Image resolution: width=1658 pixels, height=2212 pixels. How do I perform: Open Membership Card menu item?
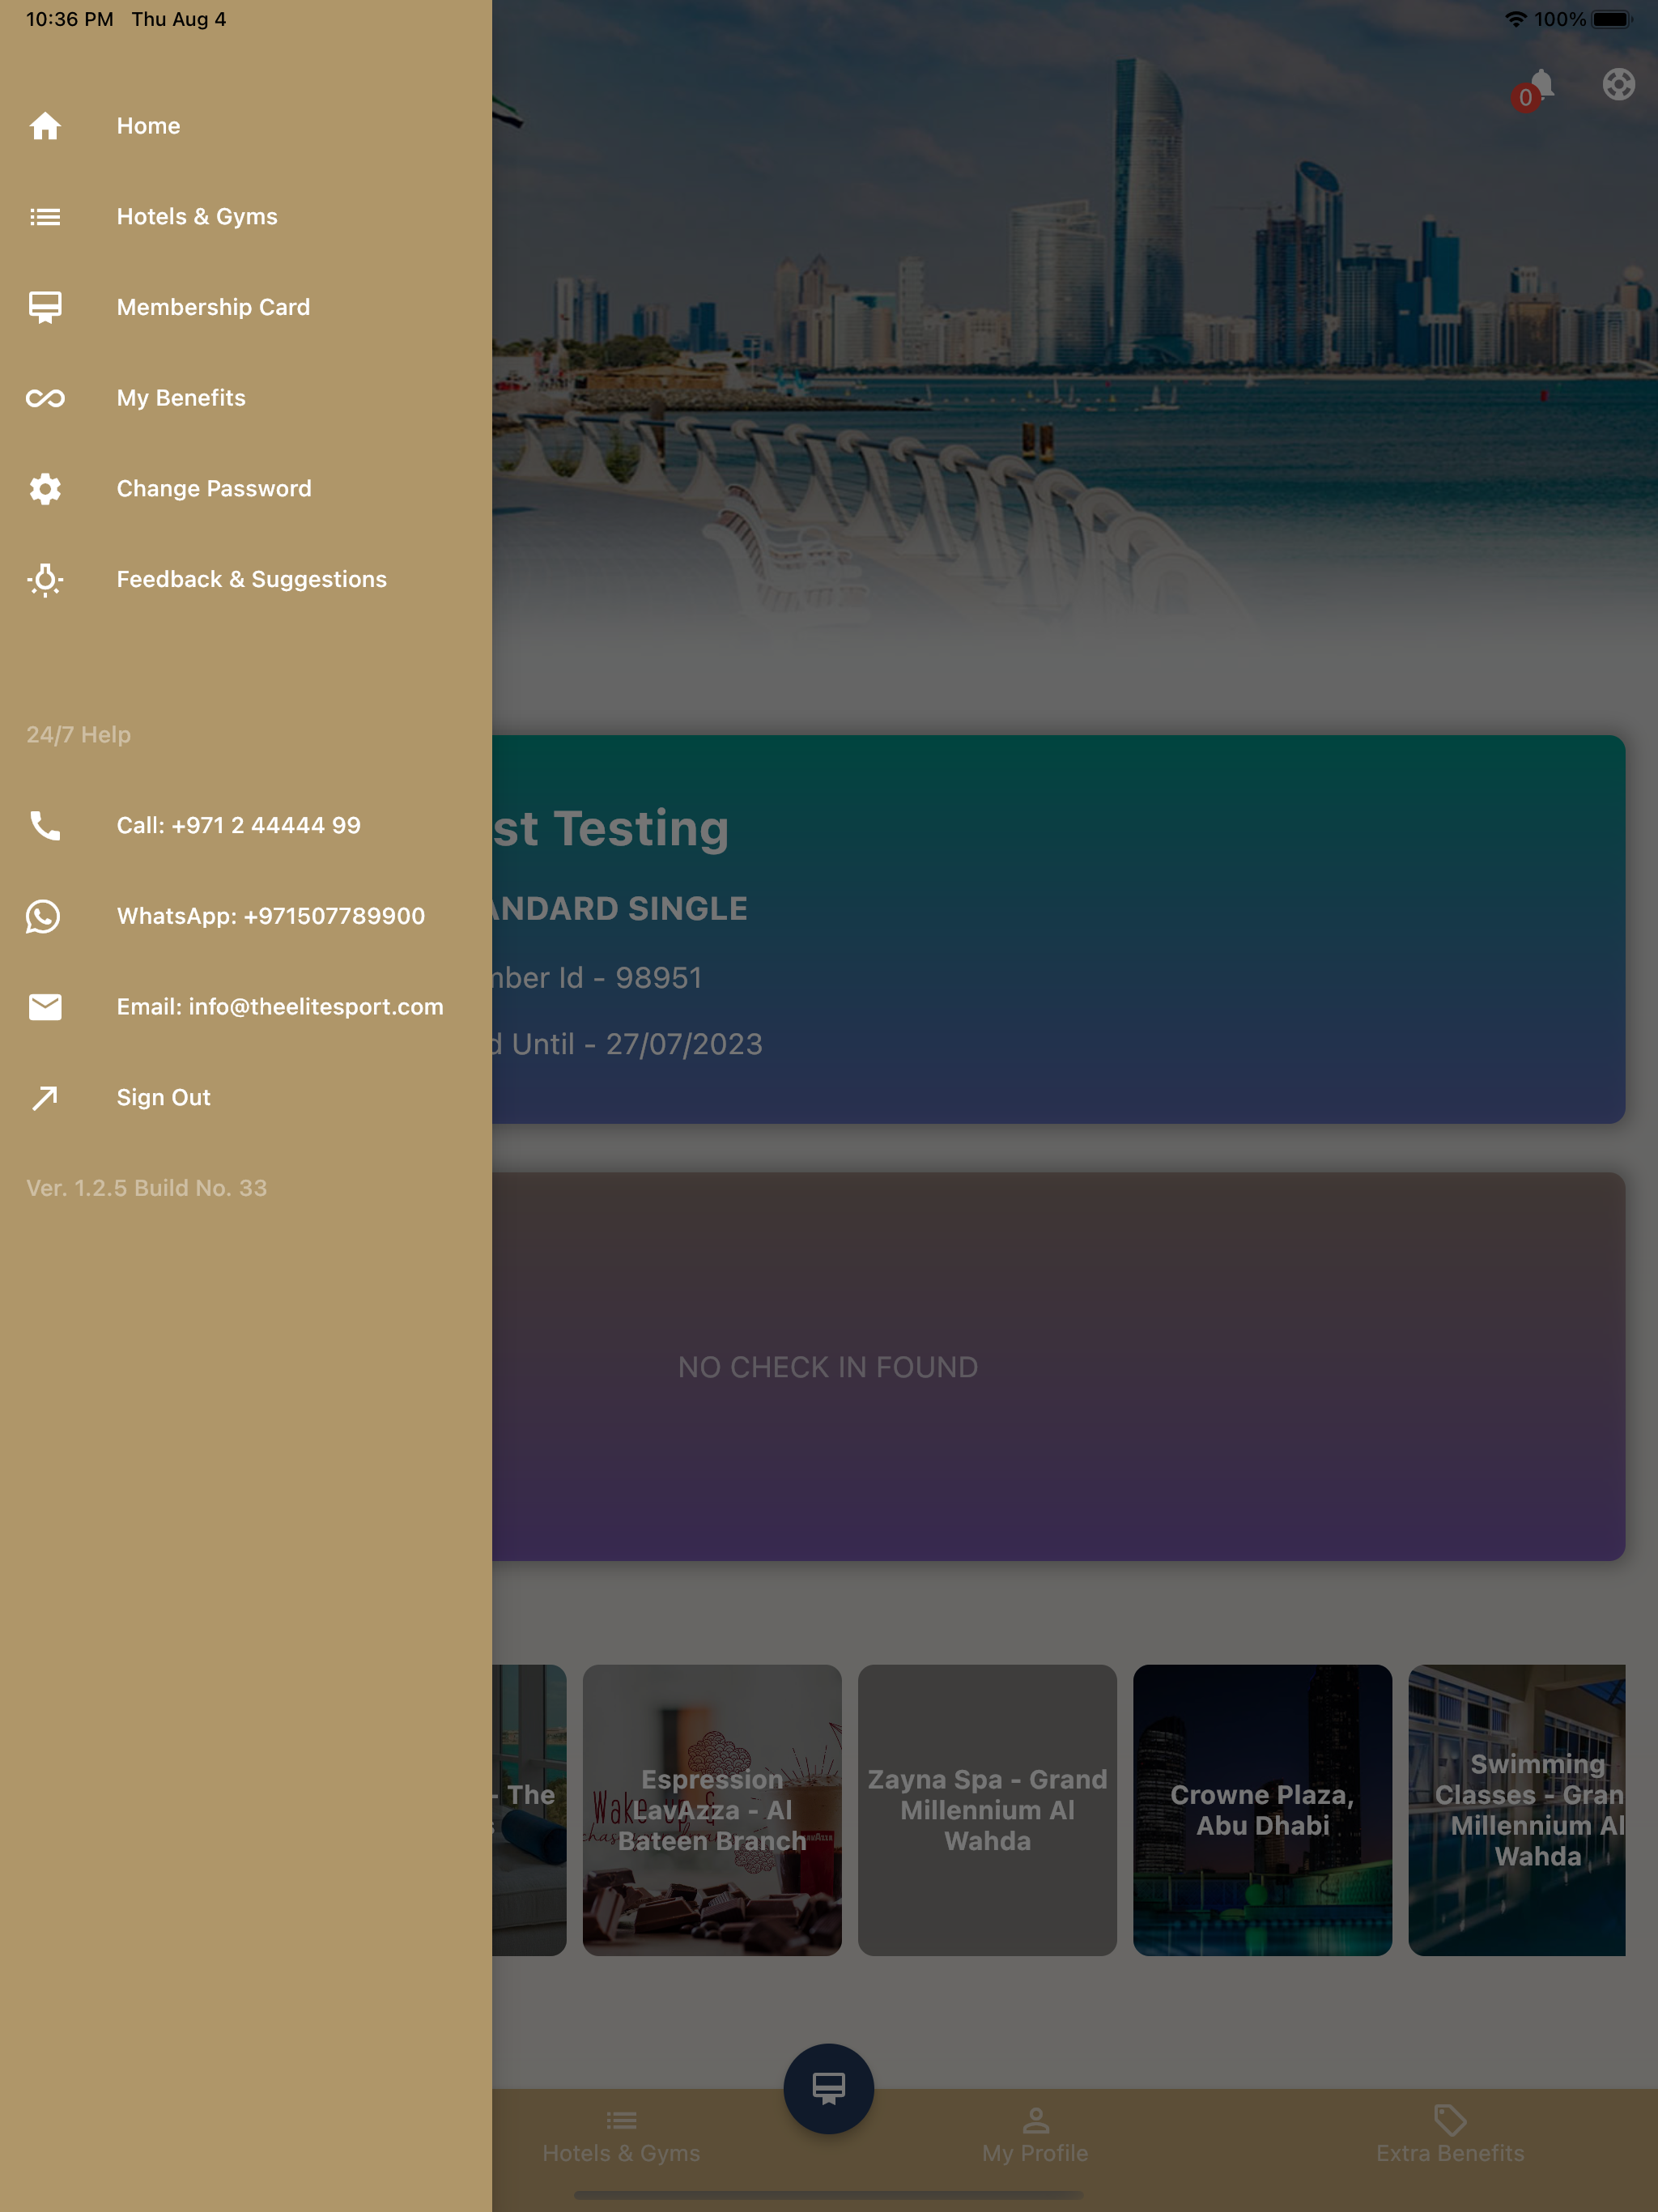click(246, 307)
